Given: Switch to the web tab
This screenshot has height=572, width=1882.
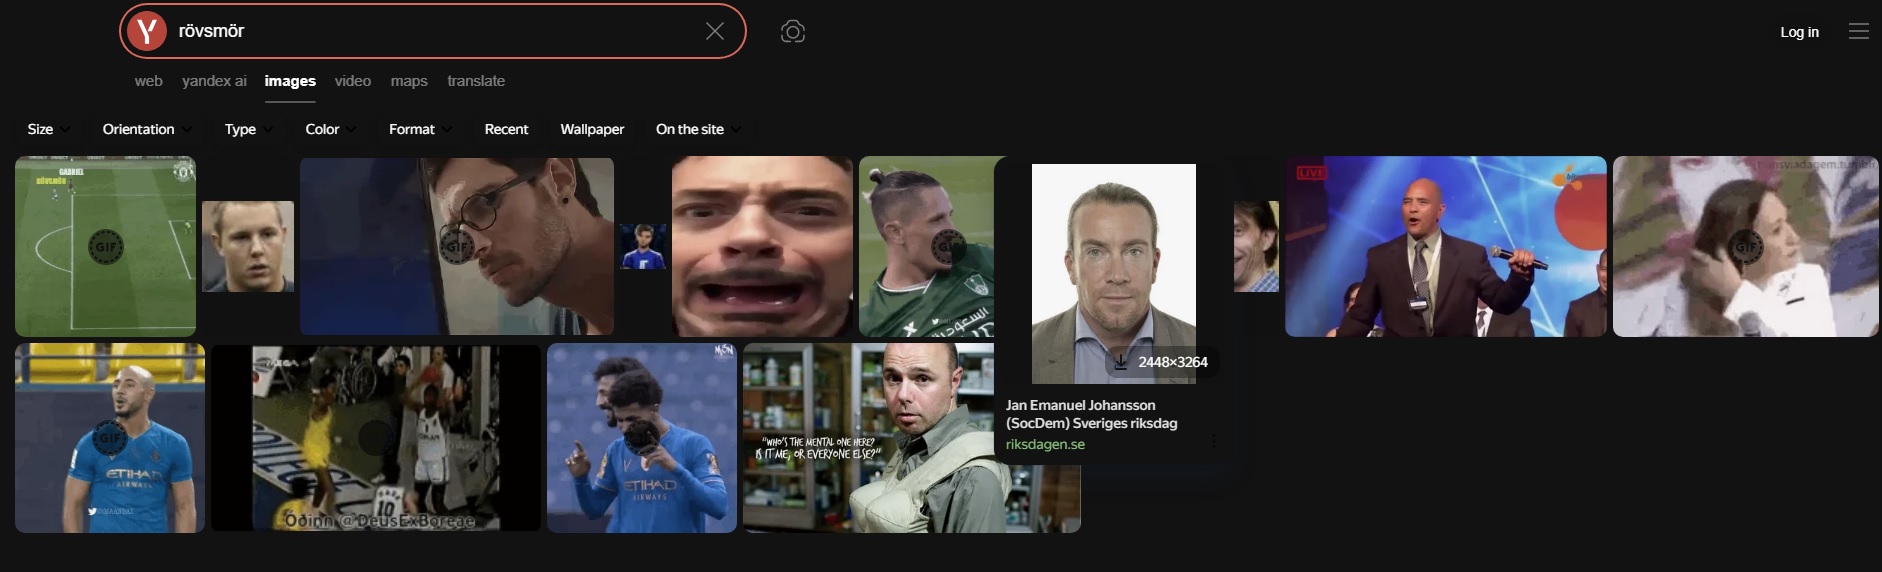Looking at the screenshot, I should tap(149, 81).
